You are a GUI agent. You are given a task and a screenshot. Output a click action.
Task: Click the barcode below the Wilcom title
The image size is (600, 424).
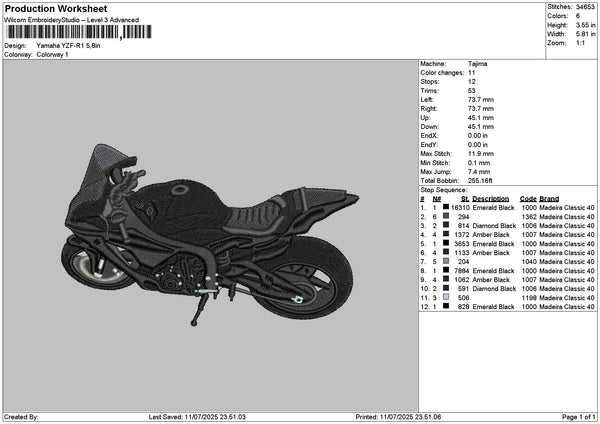point(75,32)
